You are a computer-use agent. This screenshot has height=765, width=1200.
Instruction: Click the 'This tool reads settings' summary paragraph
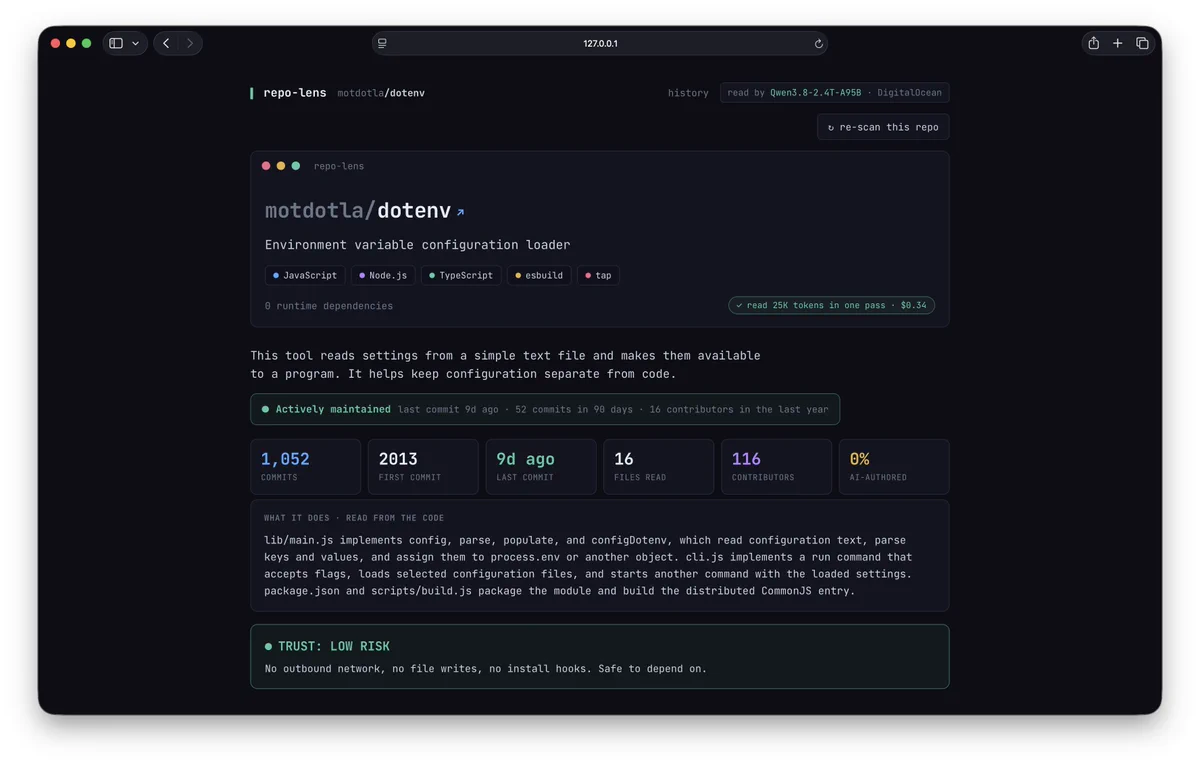pos(505,365)
